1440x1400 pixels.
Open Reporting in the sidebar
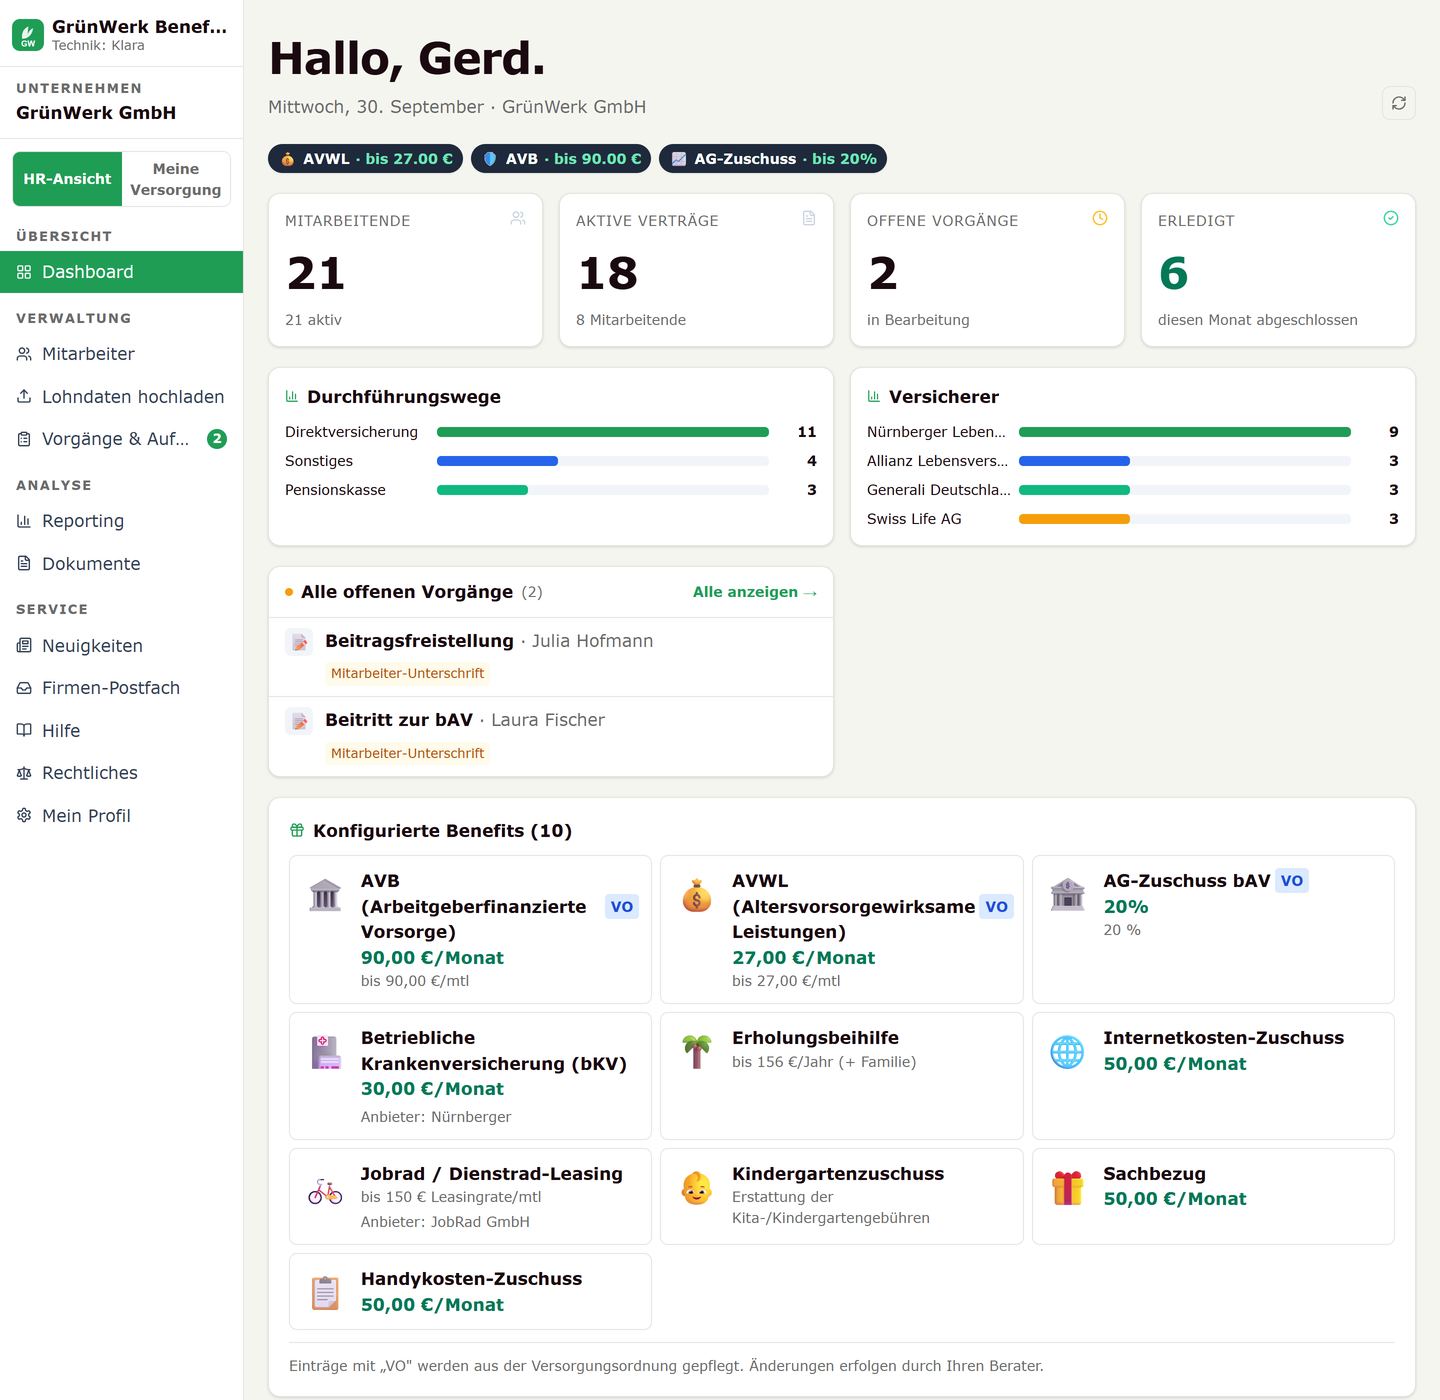121,521
